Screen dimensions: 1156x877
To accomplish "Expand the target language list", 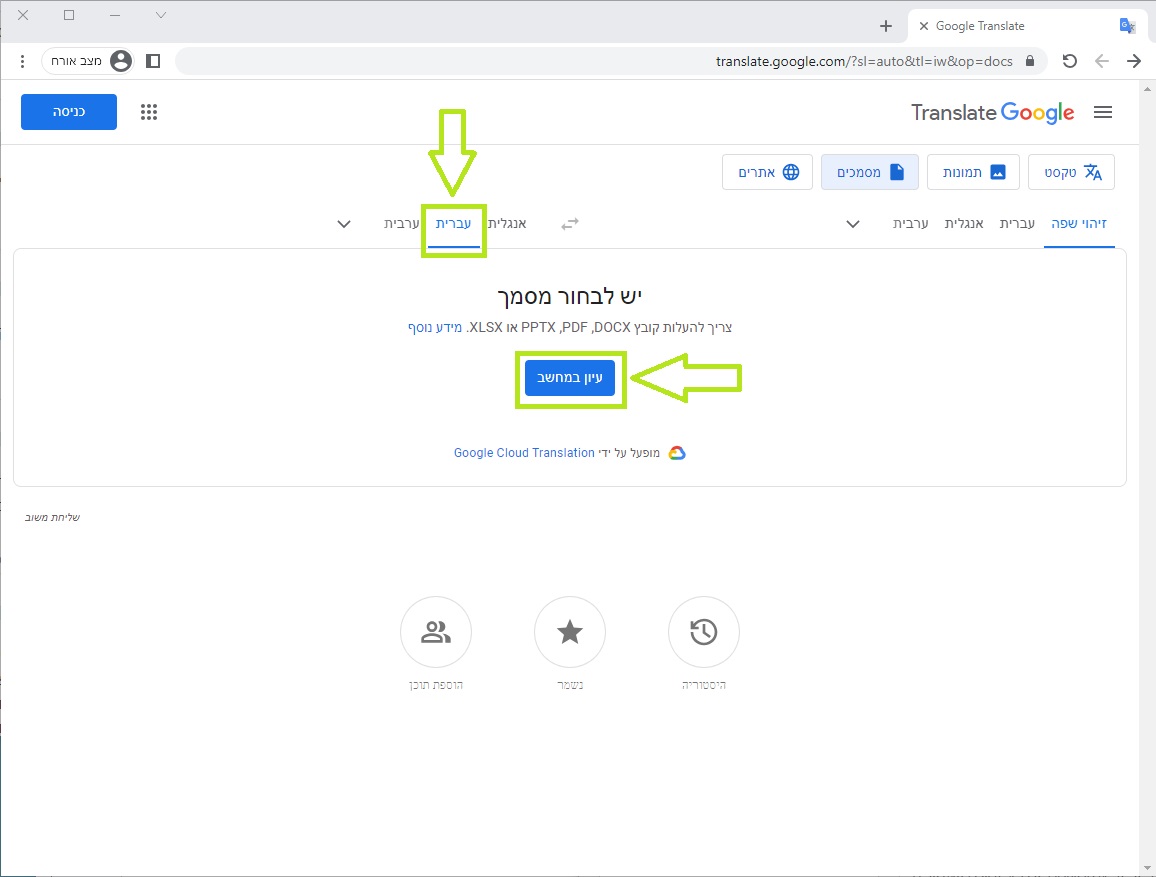I will pos(344,224).
